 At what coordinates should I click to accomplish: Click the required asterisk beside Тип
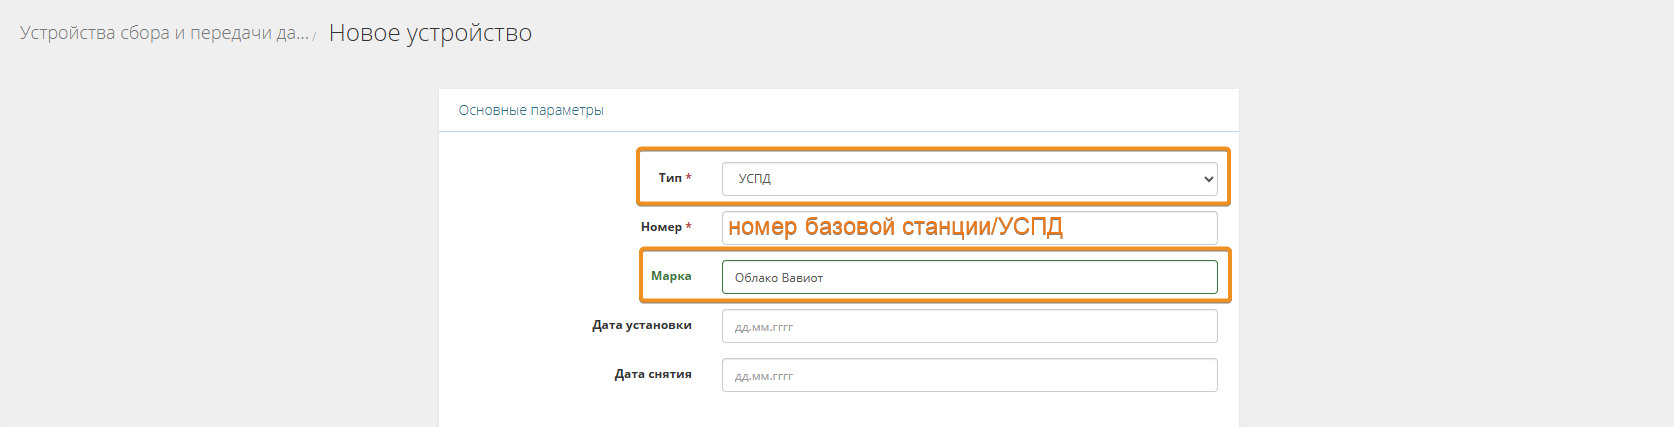pos(688,177)
